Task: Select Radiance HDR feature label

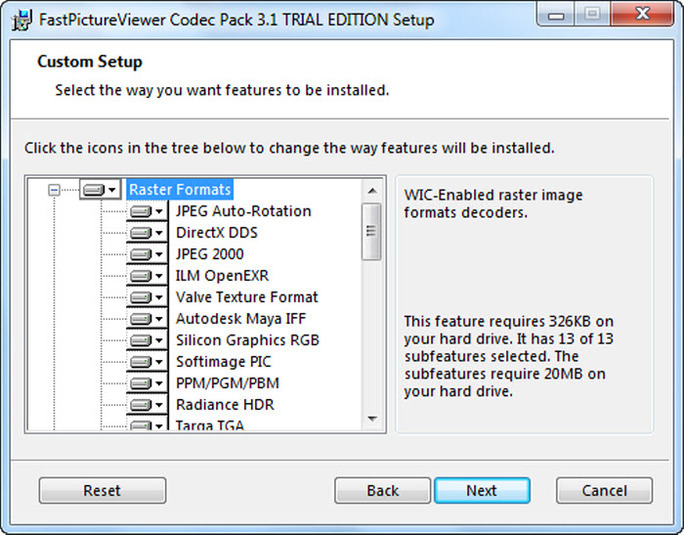Action: coord(225,405)
